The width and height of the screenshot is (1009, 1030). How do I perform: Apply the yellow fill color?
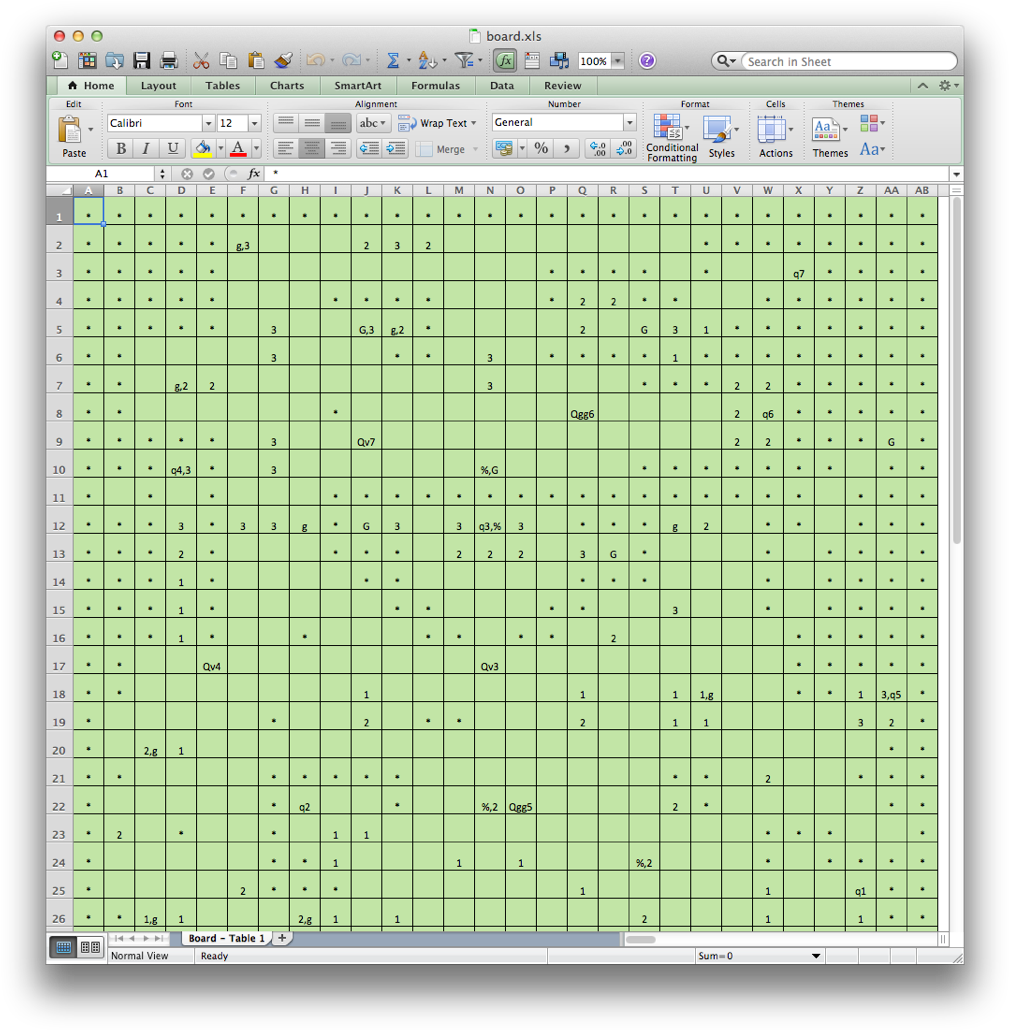click(203, 148)
